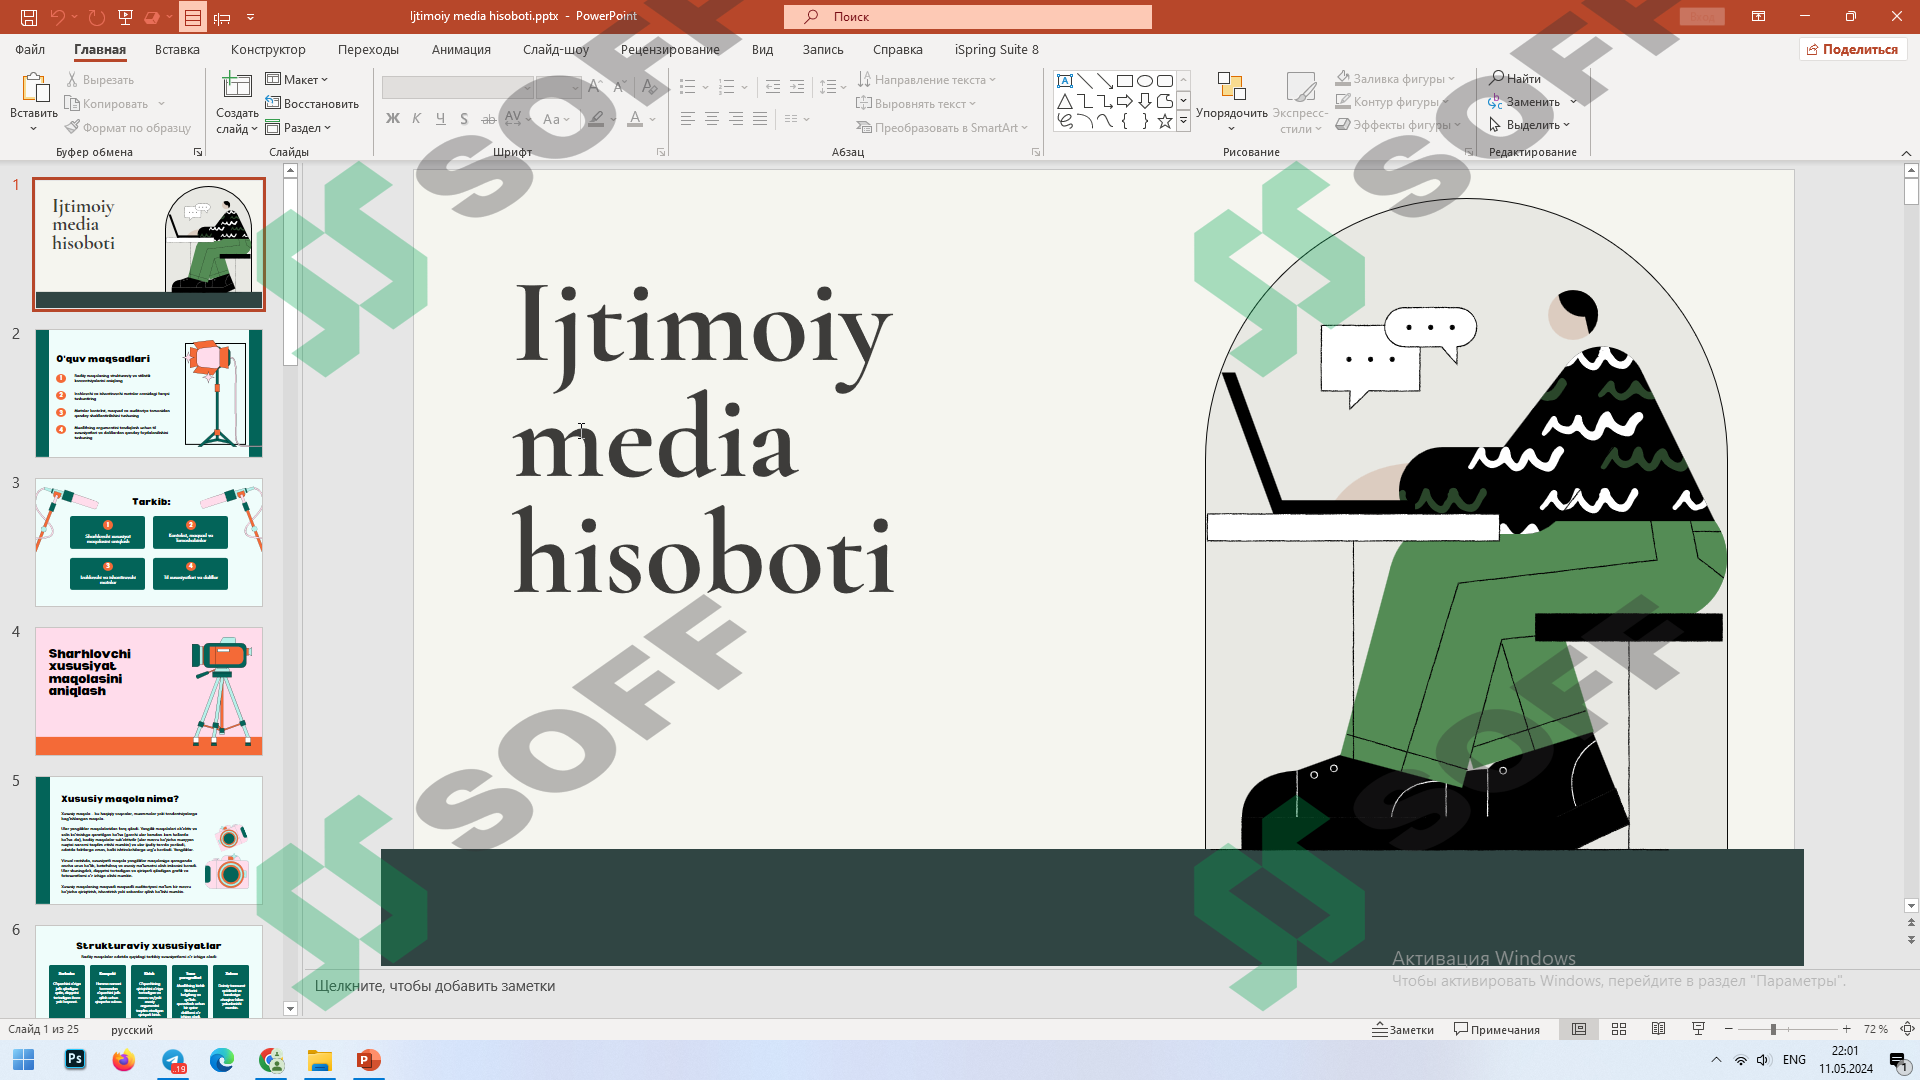Open the Layout (Макет) dropdown
Image resolution: width=1920 pixels, height=1080 pixels.
tap(297, 79)
